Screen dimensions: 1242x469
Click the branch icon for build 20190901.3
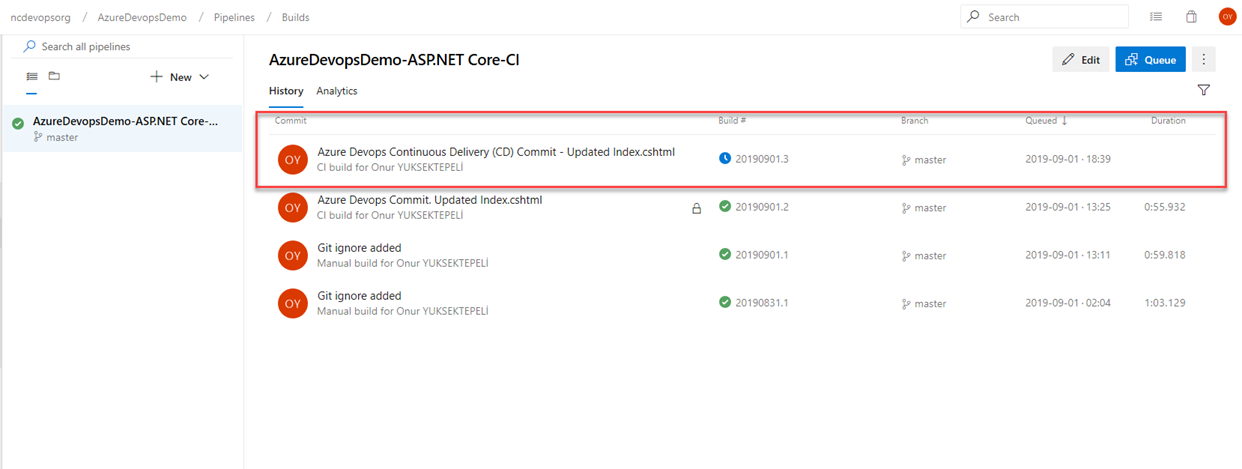[906, 160]
